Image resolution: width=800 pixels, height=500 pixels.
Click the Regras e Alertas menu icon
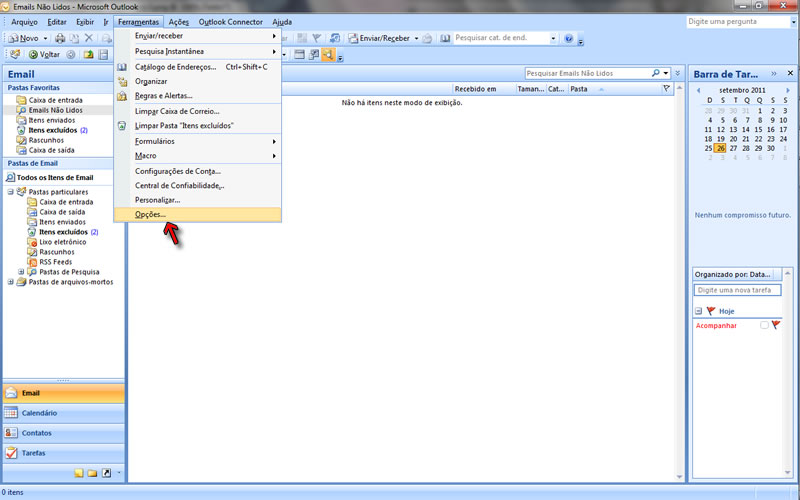coord(122,95)
